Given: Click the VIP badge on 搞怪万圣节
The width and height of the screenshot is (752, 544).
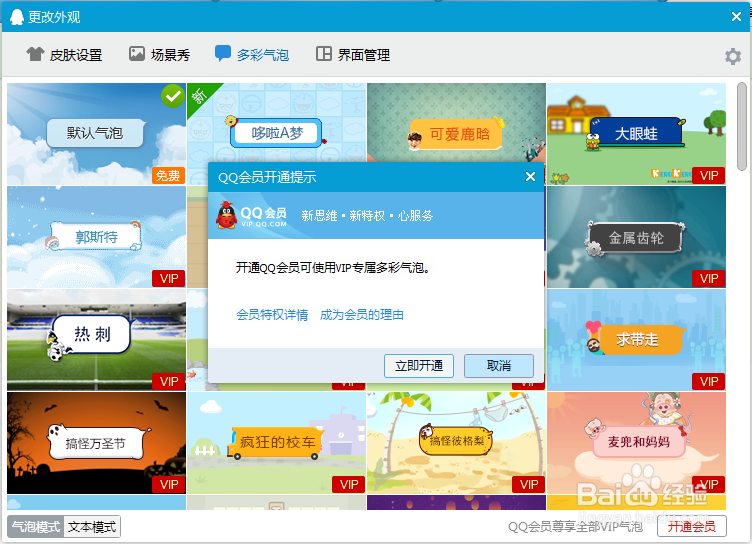Looking at the screenshot, I should (169, 485).
